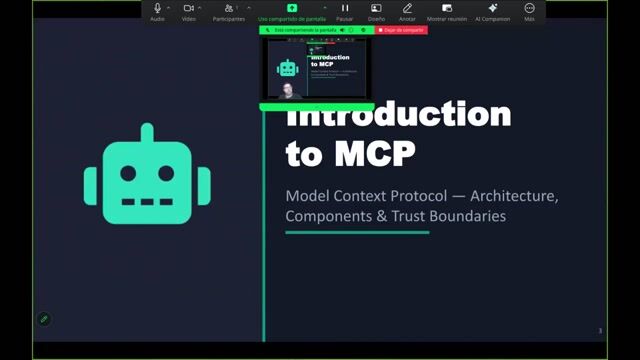This screenshot has height=360, width=640.
Task: Click the green Uso compartido de pantalla icon
Action: pyautogui.click(x=292, y=8)
